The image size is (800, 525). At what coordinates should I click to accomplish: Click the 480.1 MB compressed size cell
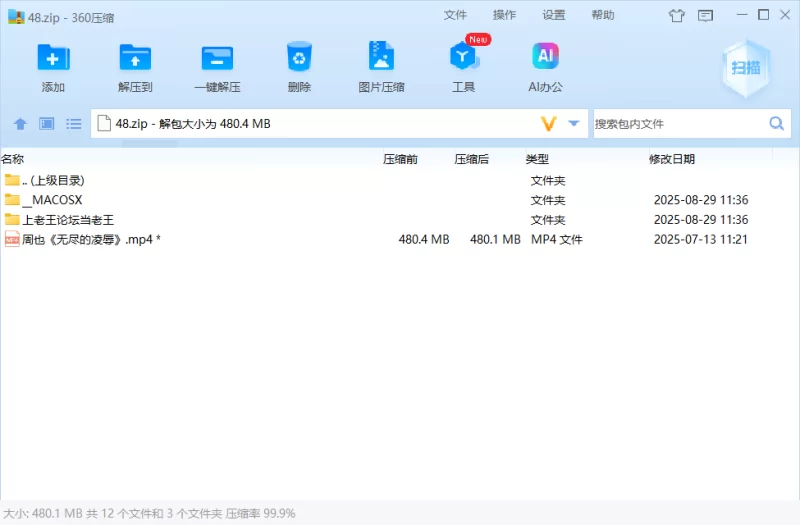point(495,239)
